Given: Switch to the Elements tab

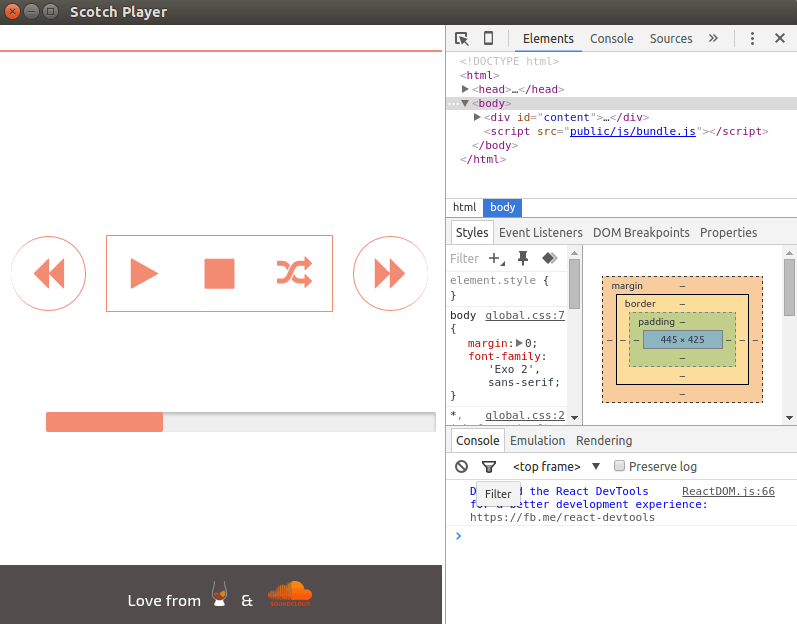Looking at the screenshot, I should (x=548, y=39).
